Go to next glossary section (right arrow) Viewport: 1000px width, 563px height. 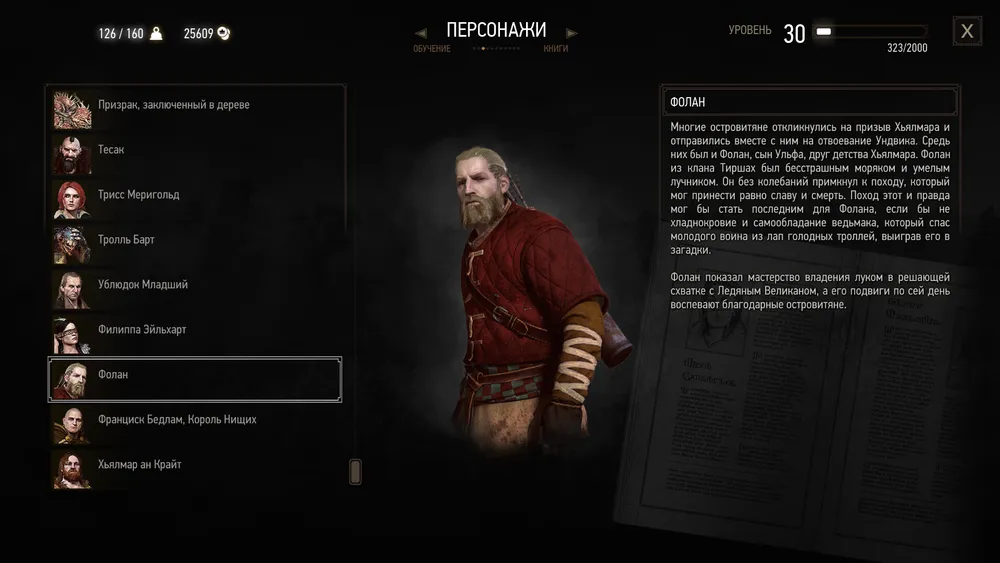[x=571, y=33]
